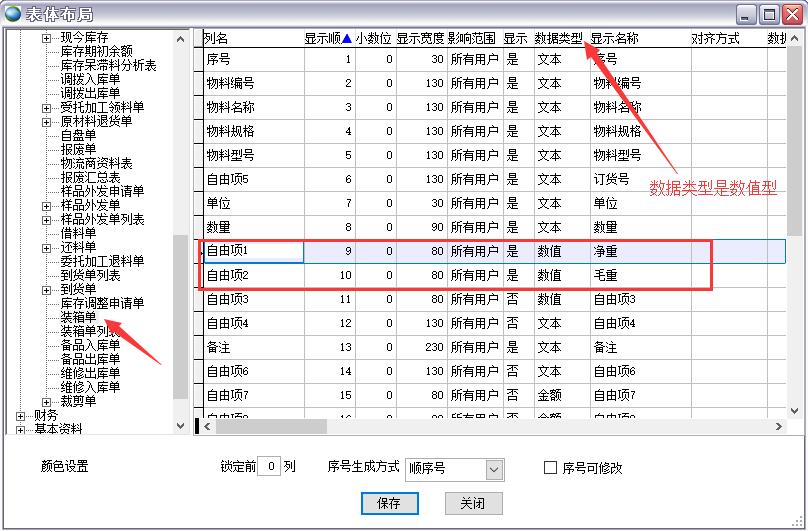Open the 序号生成方式 dropdown
Viewport: 808px width, 531px height.
494,468
